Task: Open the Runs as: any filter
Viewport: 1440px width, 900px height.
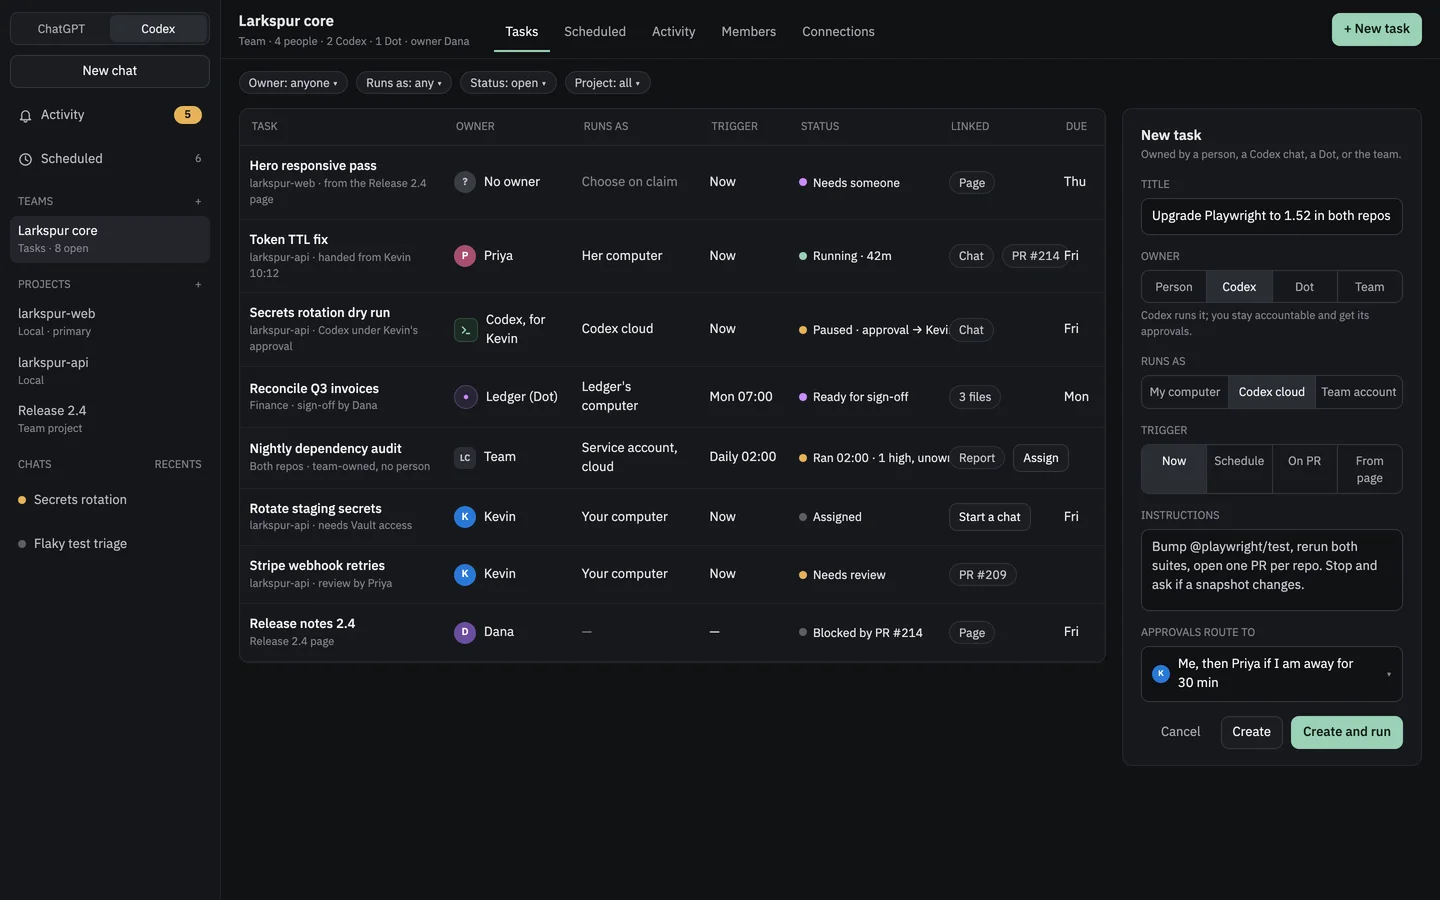Action: point(404,83)
